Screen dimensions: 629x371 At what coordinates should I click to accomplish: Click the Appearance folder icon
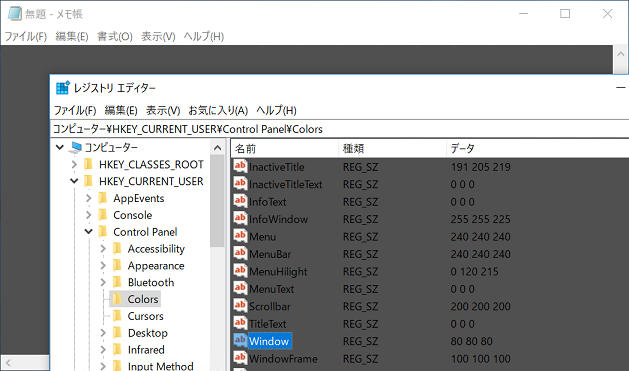[118, 266]
